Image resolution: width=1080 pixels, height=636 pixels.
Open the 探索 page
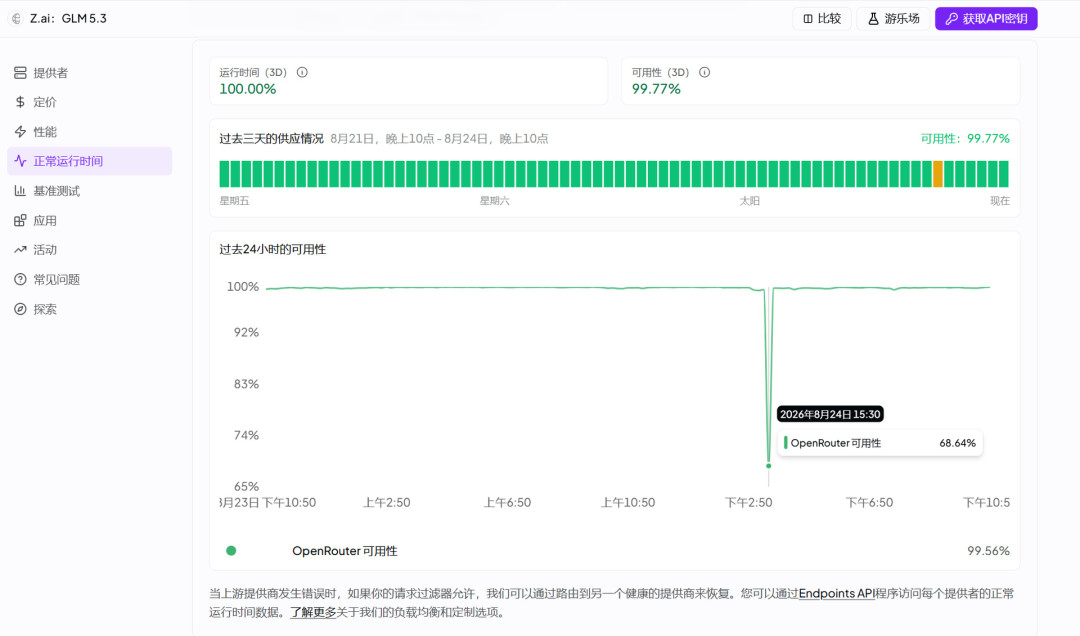[90, 309]
